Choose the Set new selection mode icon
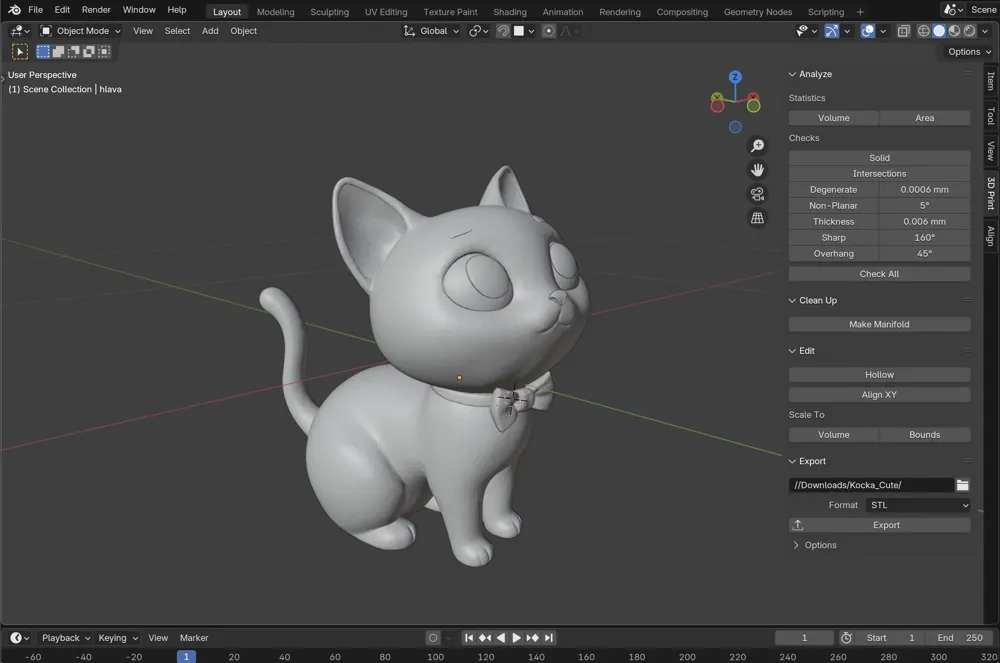The width and height of the screenshot is (1000, 663). [x=43, y=52]
